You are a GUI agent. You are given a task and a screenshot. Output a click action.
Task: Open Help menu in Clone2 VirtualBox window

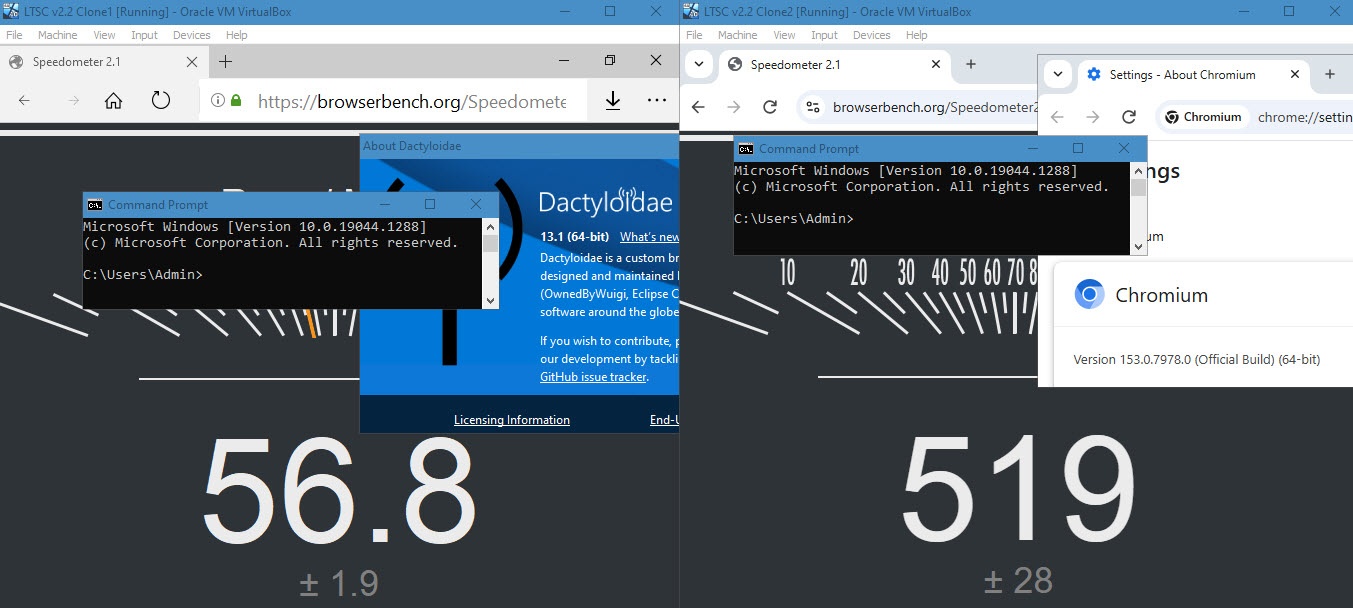pos(916,35)
